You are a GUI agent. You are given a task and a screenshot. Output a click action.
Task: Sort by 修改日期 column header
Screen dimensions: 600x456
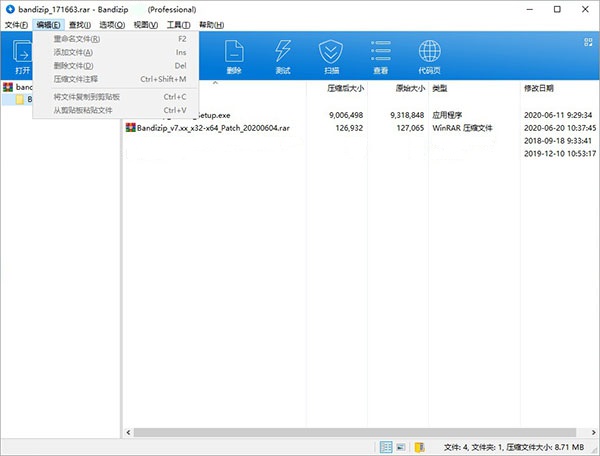(x=539, y=88)
